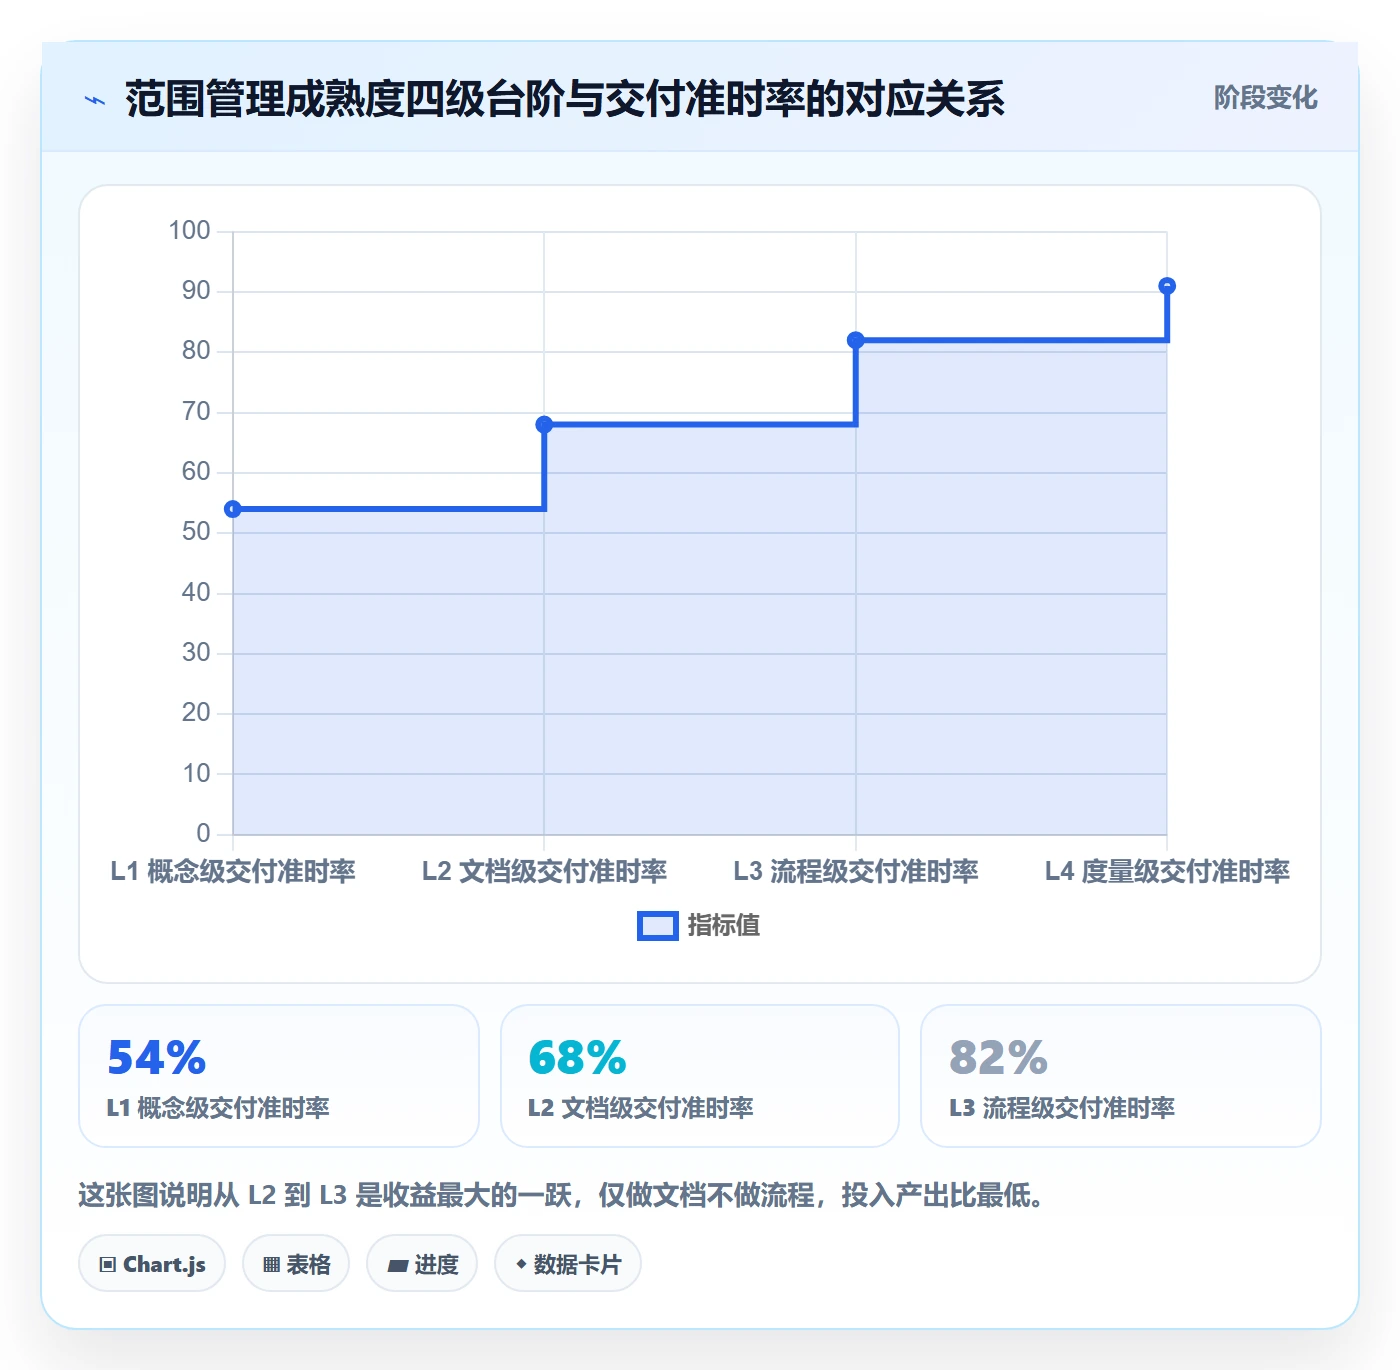1400x1370 pixels.
Task: Click the x-axis label L3 流程级交付准时率
Action: pos(856,871)
